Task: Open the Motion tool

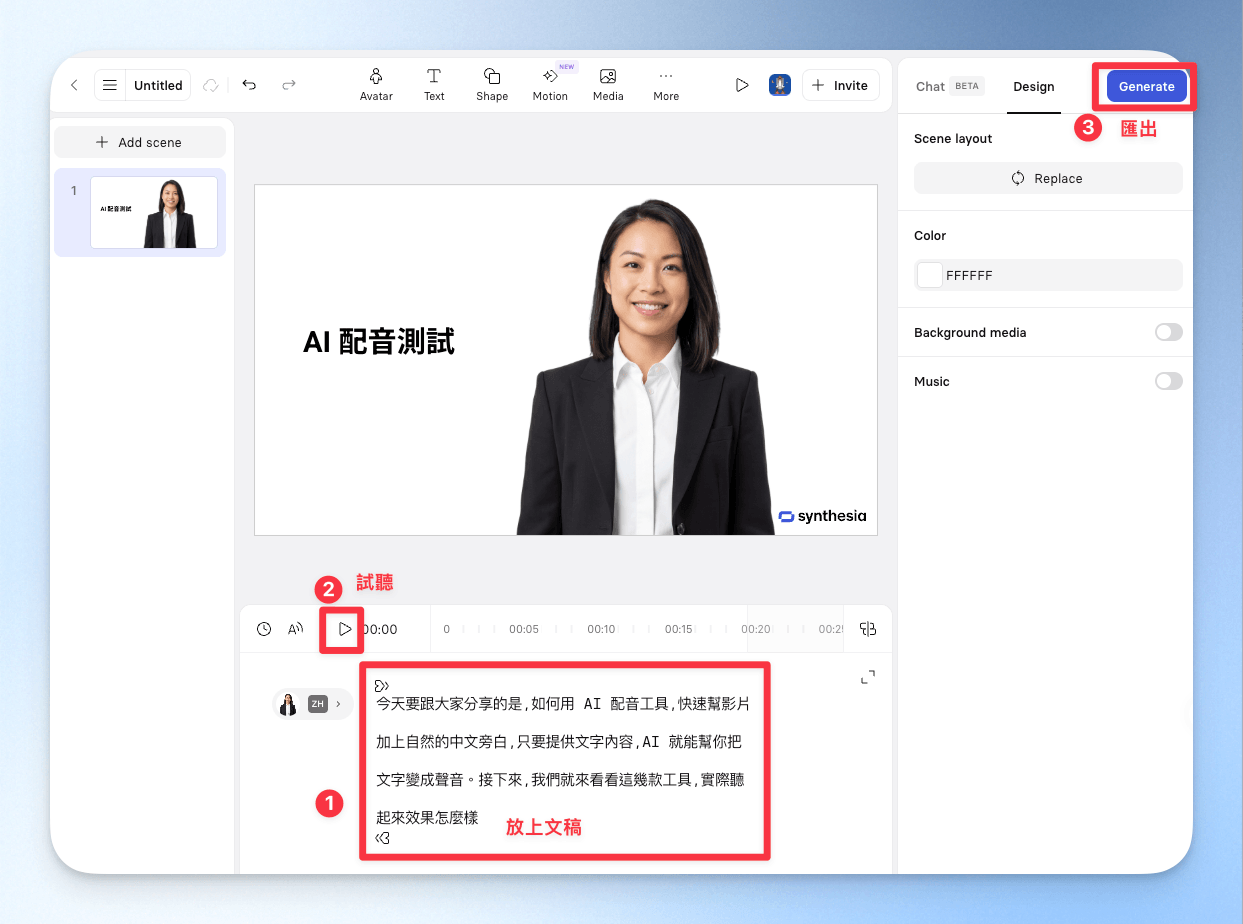Action: (550, 85)
